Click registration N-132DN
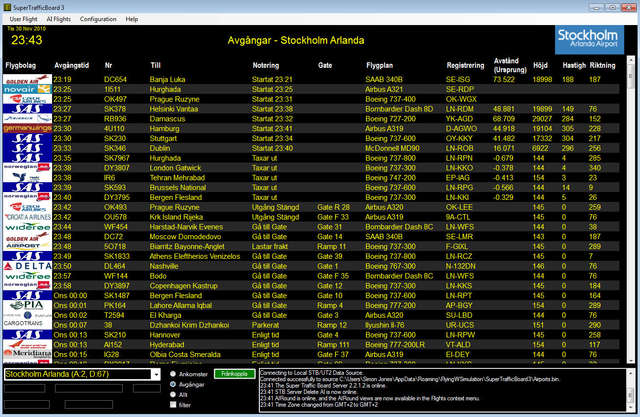640x417 pixels. [x=461, y=266]
